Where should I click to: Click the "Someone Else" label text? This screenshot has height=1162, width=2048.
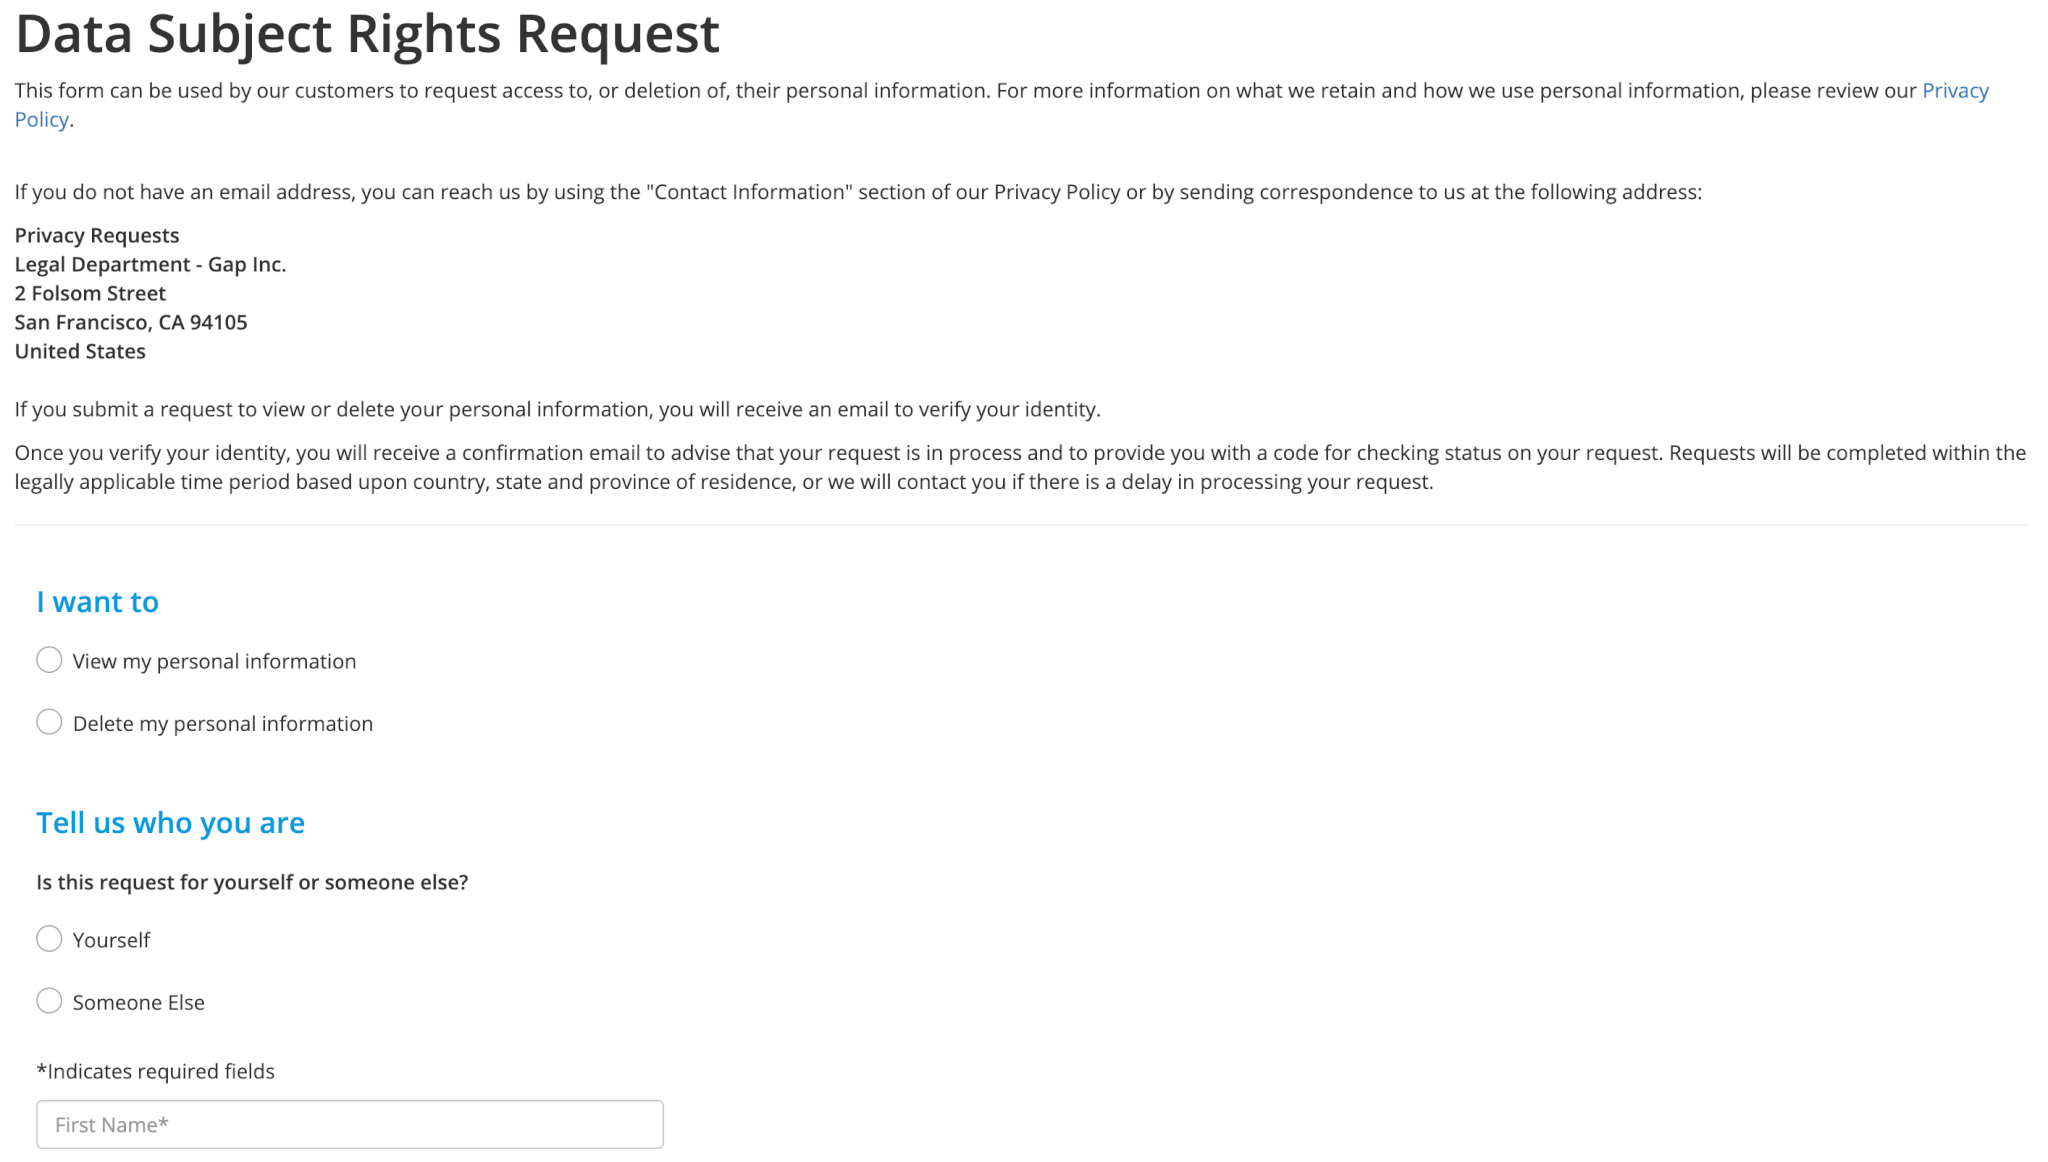139,1001
